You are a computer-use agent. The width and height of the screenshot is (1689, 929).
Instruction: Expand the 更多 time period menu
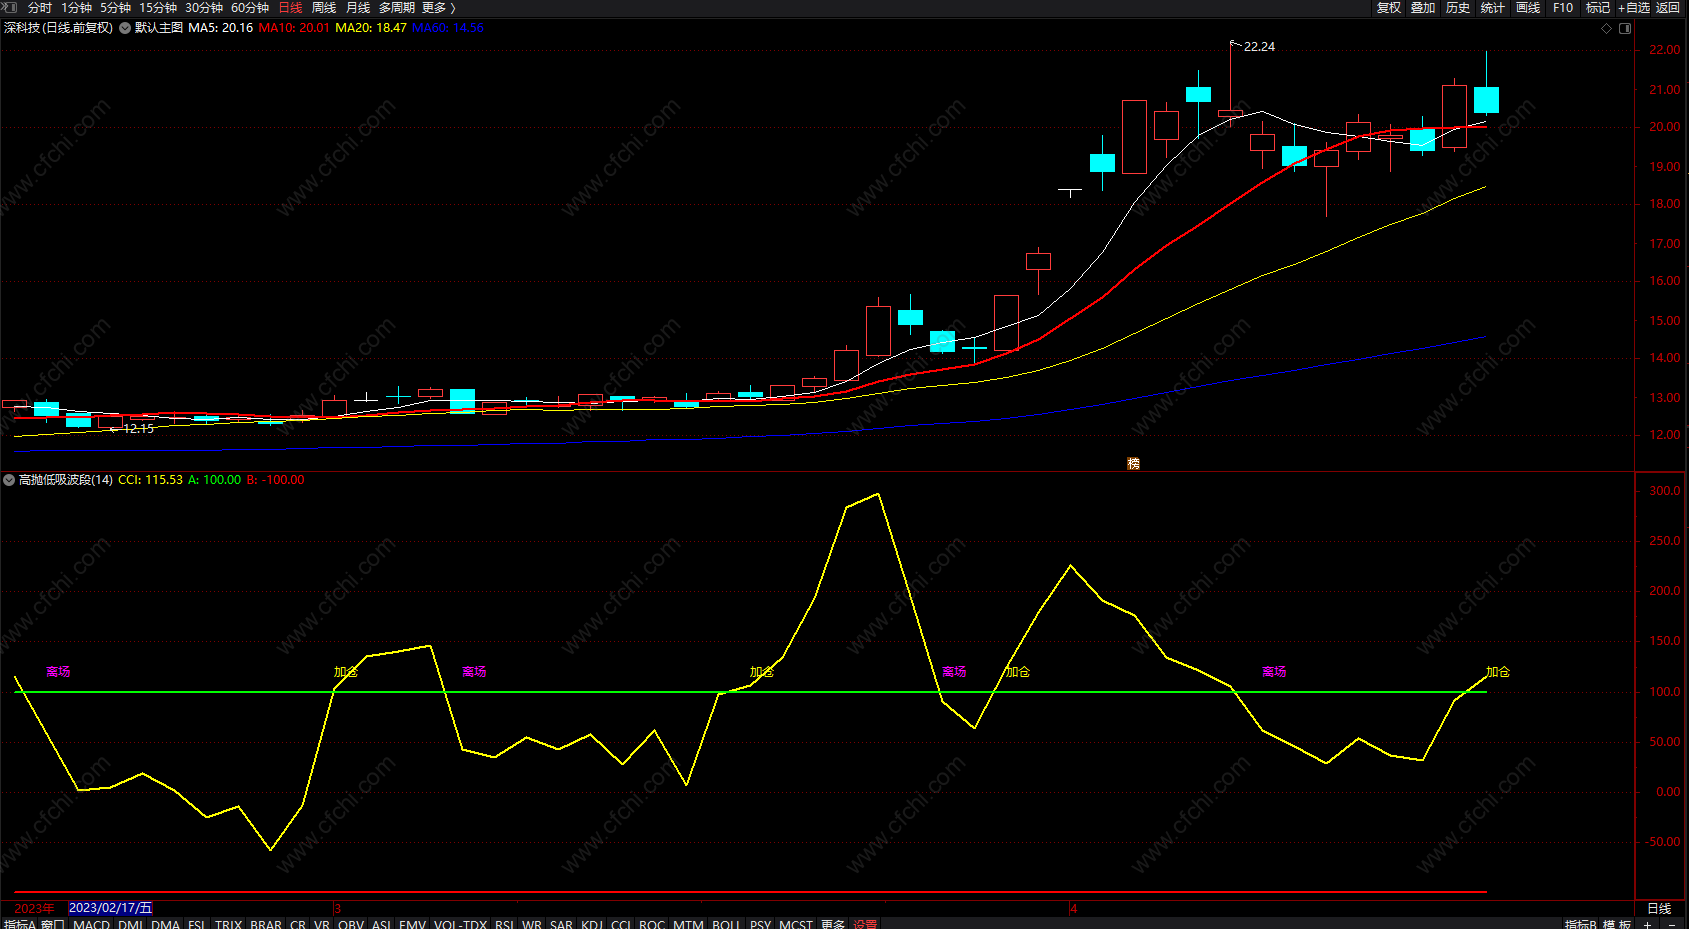coord(438,8)
